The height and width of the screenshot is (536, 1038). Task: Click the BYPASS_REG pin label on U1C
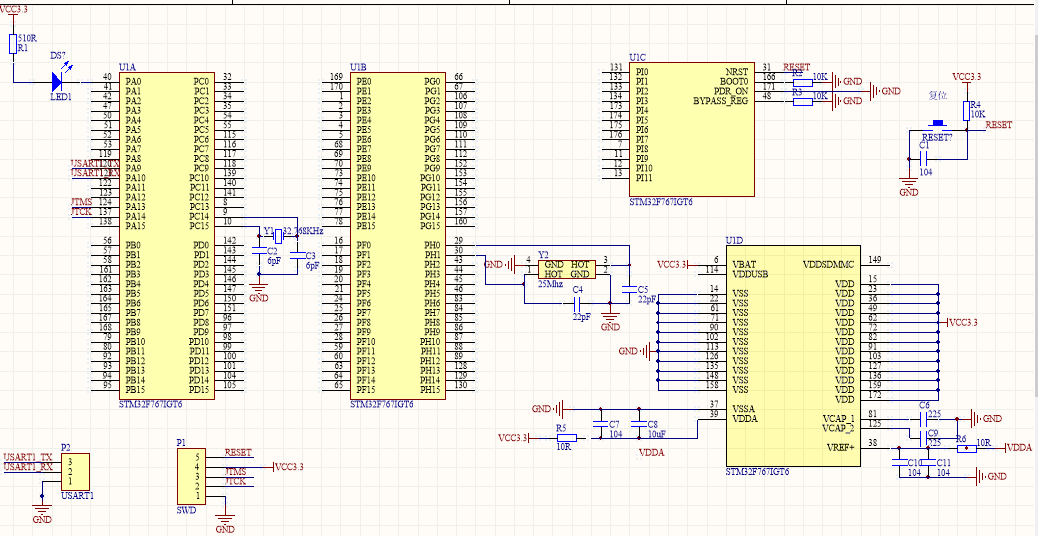coord(720,101)
